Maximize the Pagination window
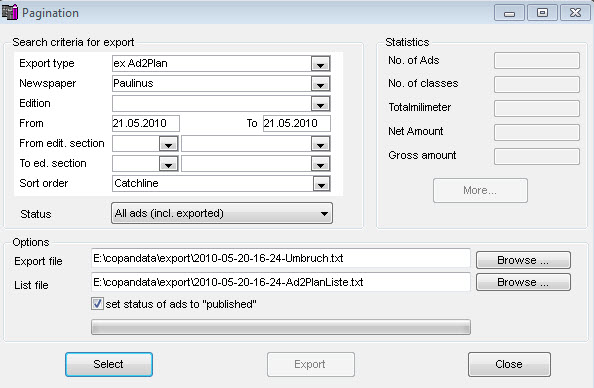594x388 pixels. tap(542, 13)
